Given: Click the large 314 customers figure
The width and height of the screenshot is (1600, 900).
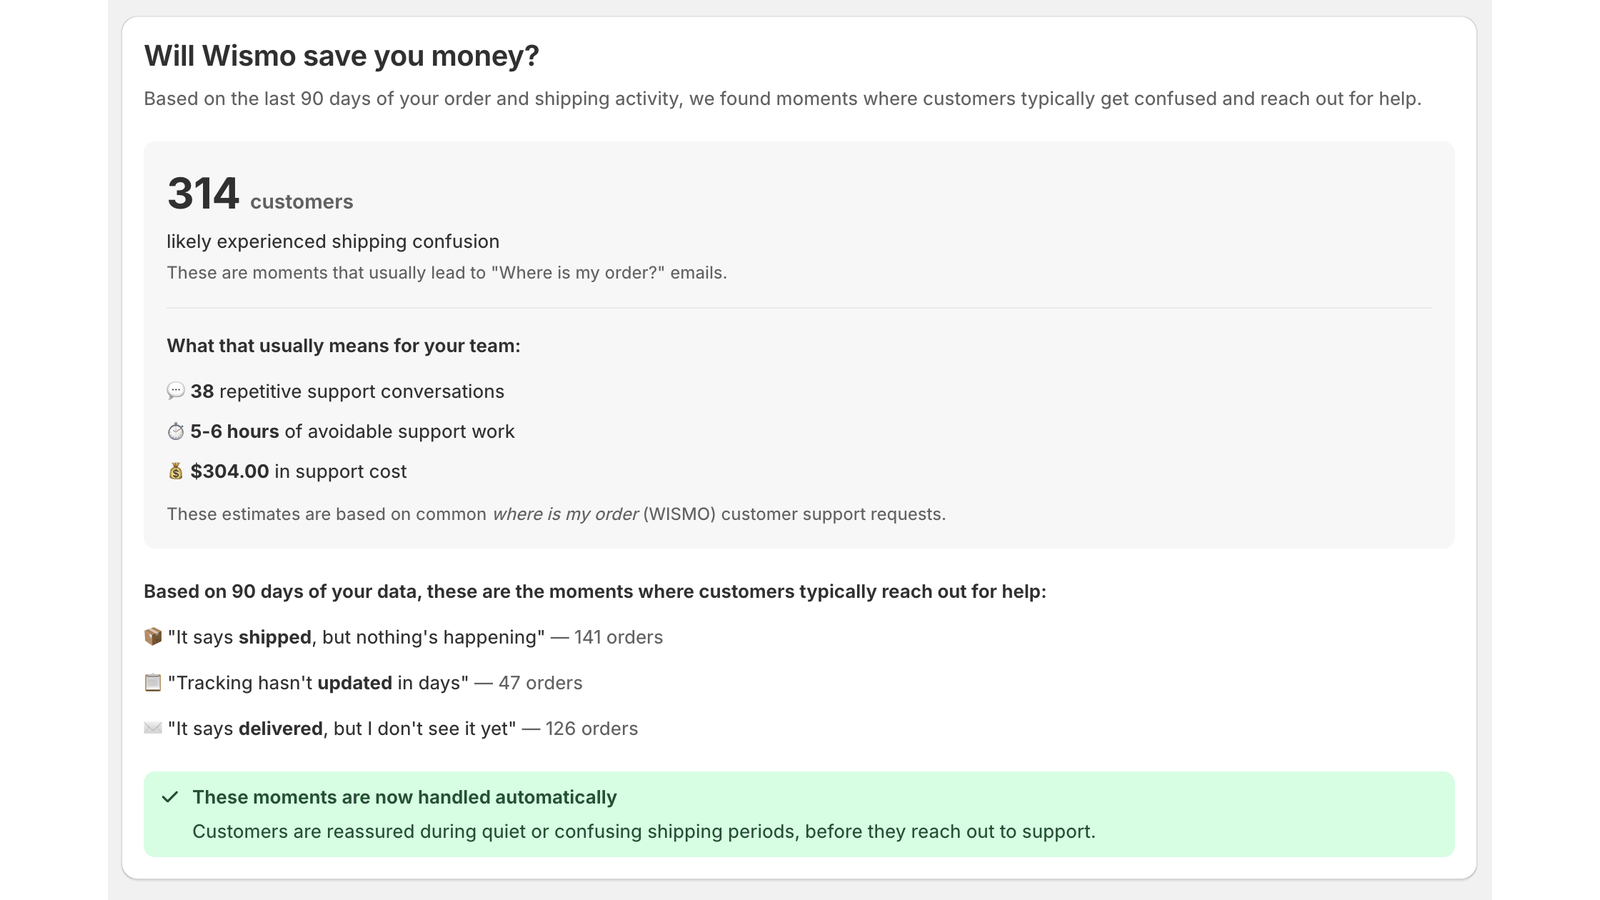Looking at the screenshot, I should tap(203, 194).
